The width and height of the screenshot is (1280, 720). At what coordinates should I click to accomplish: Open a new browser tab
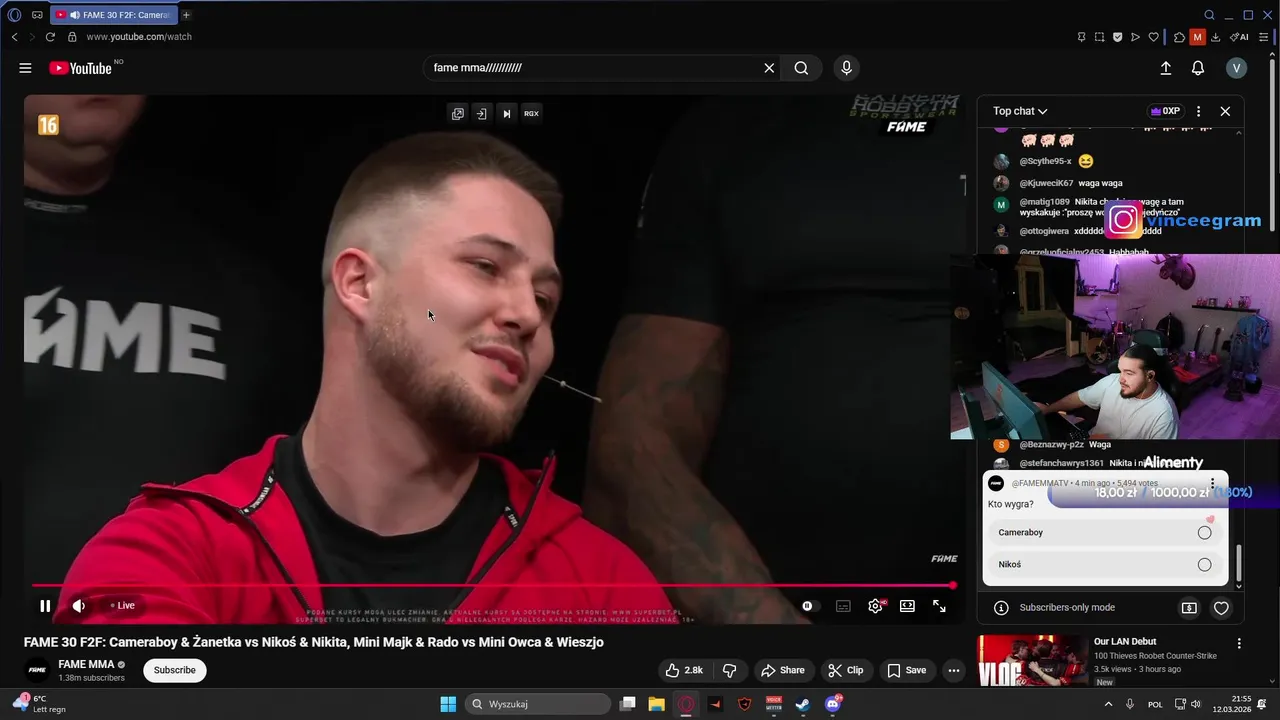(186, 15)
